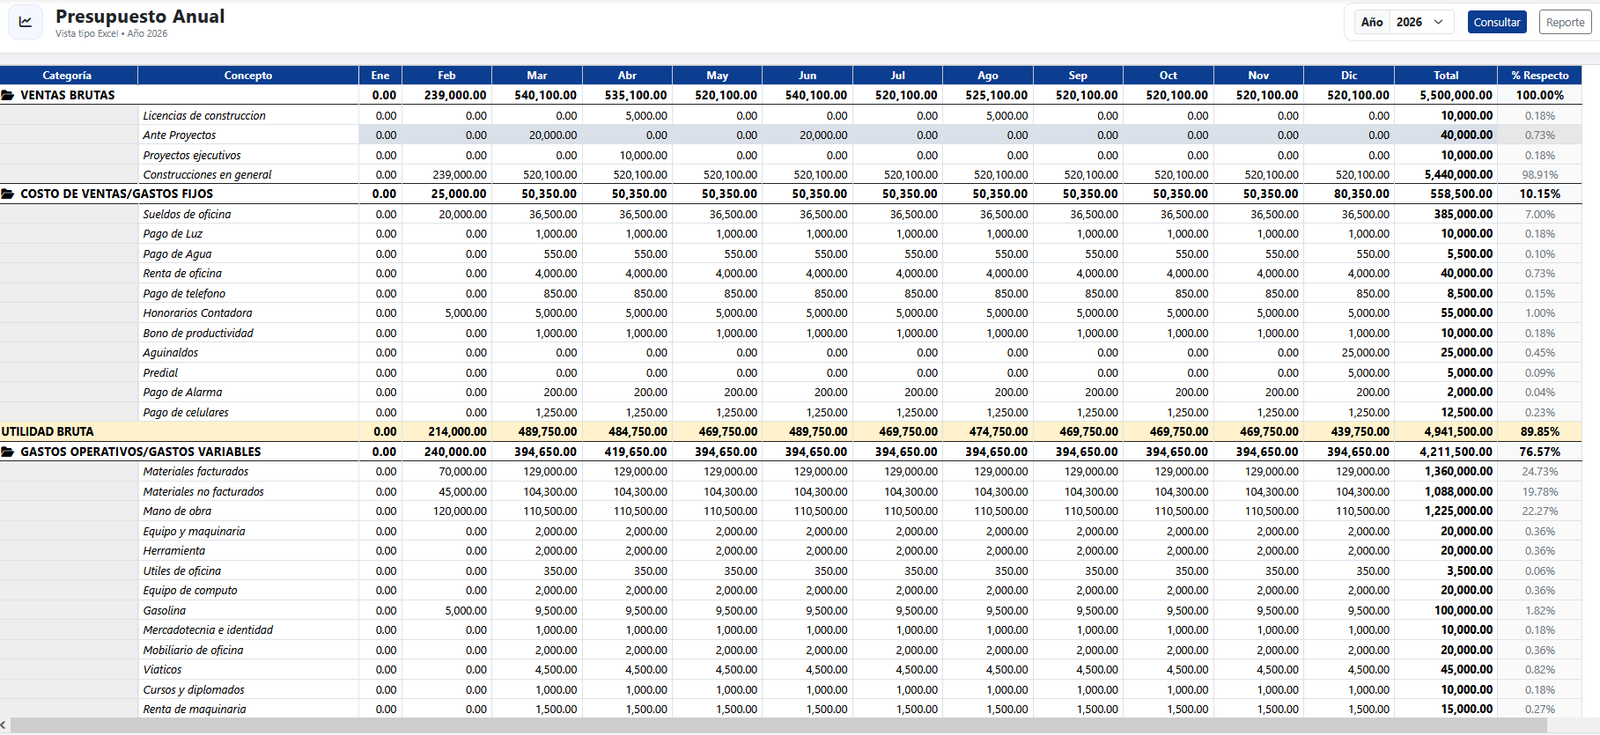Click the % Respecto column header
The height and width of the screenshot is (735, 1600).
(x=1540, y=75)
